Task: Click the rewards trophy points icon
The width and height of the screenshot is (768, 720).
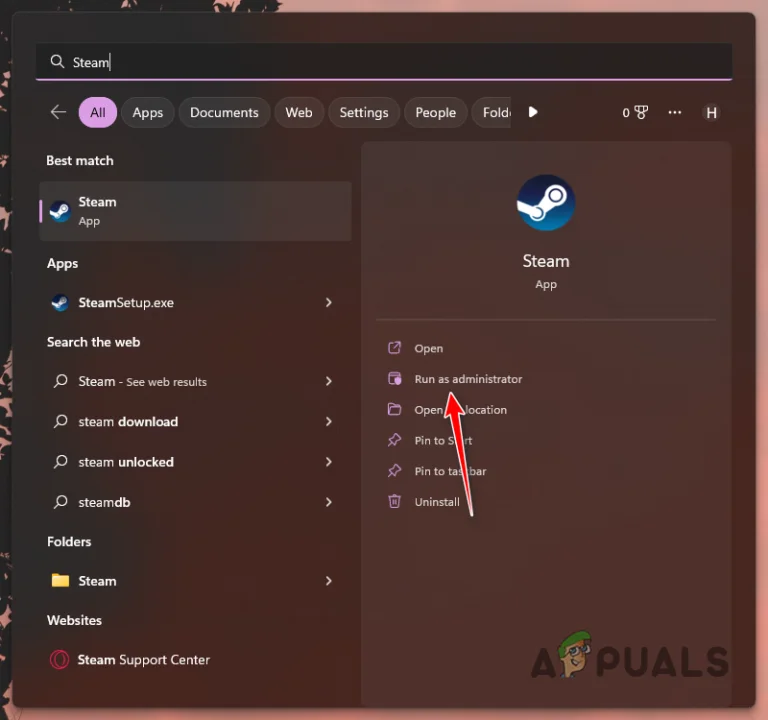Action: click(641, 113)
